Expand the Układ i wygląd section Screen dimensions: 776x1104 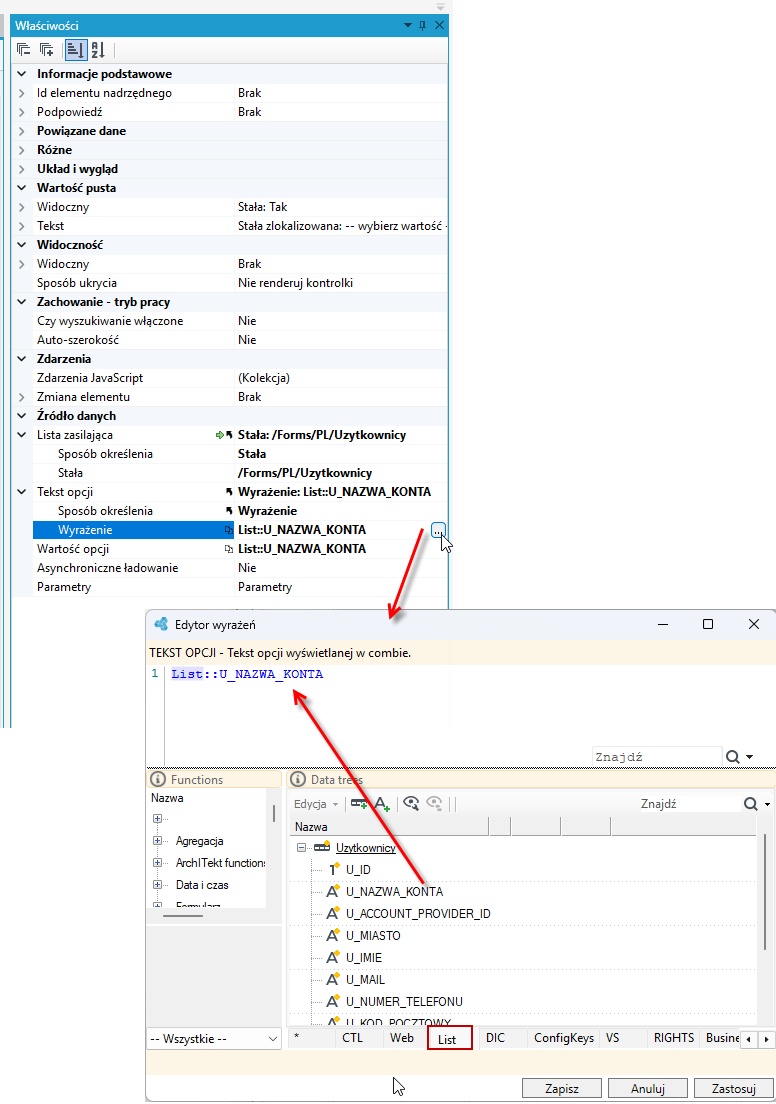(x=22, y=169)
